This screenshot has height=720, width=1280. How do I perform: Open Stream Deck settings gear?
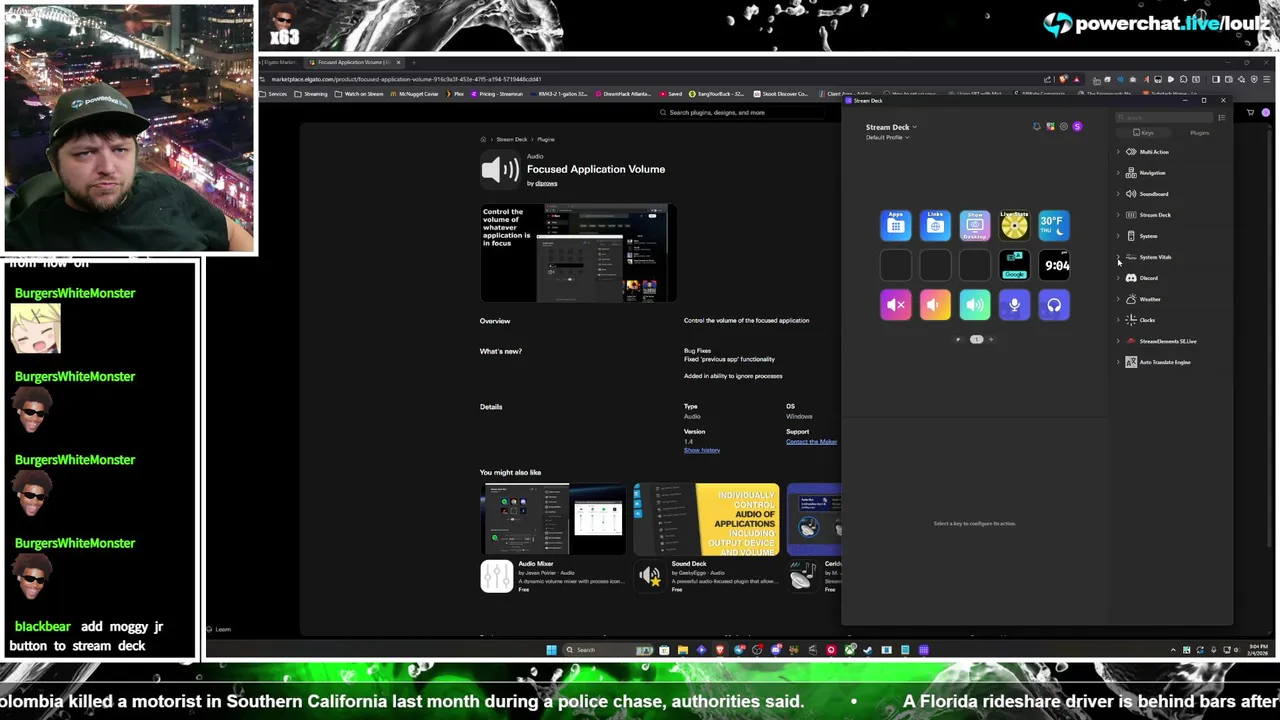pyautogui.click(x=1063, y=127)
